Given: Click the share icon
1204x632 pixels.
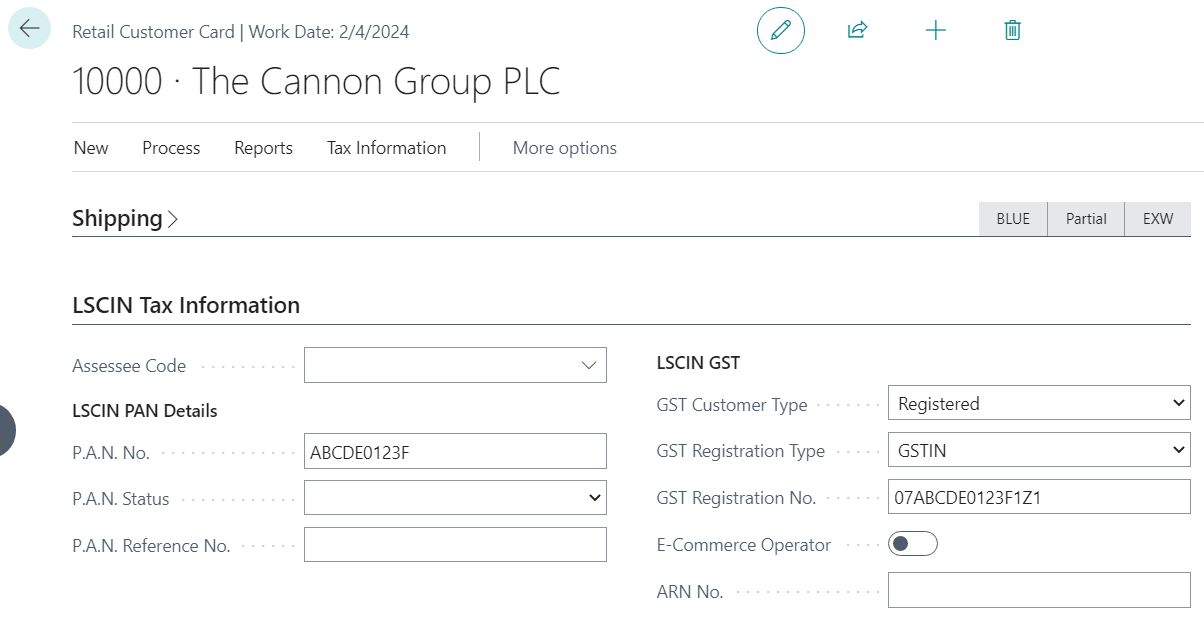Looking at the screenshot, I should (857, 30).
